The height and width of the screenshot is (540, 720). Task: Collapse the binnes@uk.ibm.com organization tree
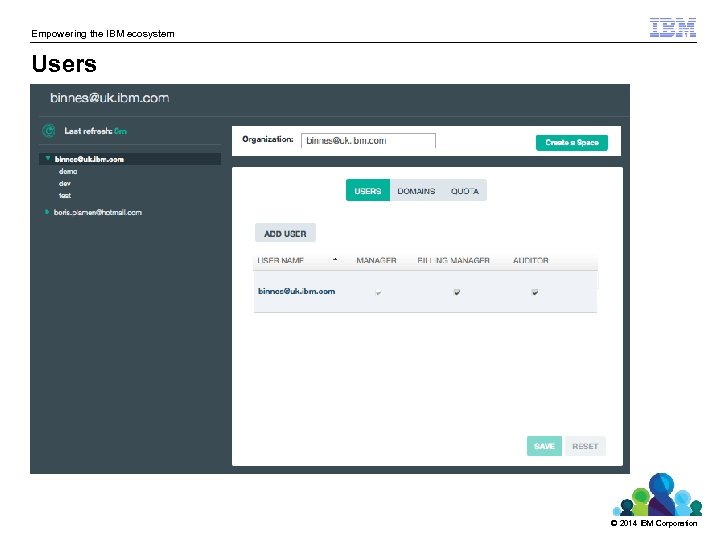(47, 158)
